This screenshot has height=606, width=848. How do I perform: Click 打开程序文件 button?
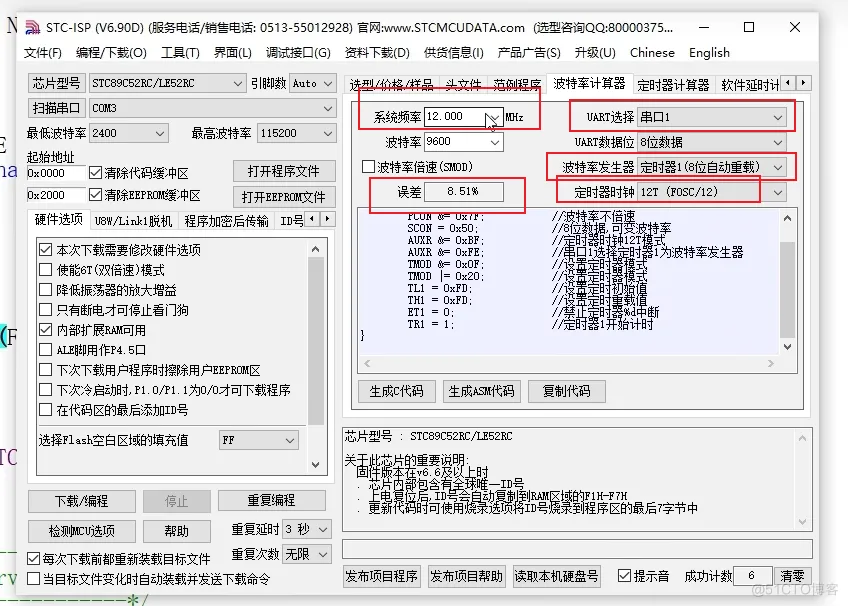(284, 171)
